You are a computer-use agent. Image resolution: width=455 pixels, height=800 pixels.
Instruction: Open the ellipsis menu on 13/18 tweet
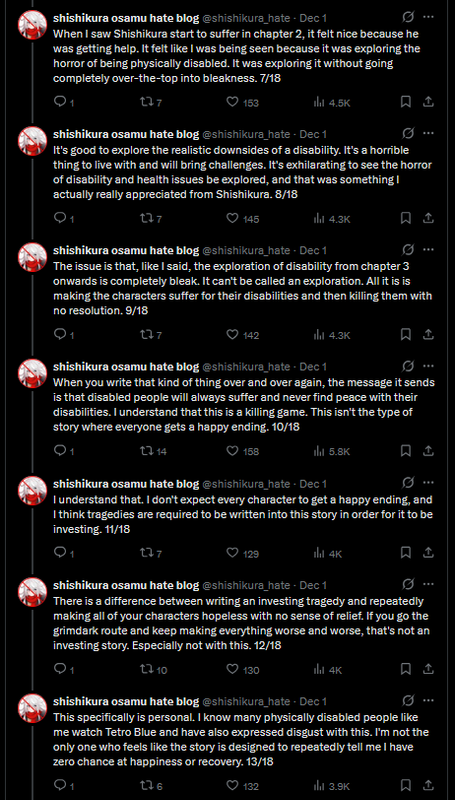click(x=429, y=702)
